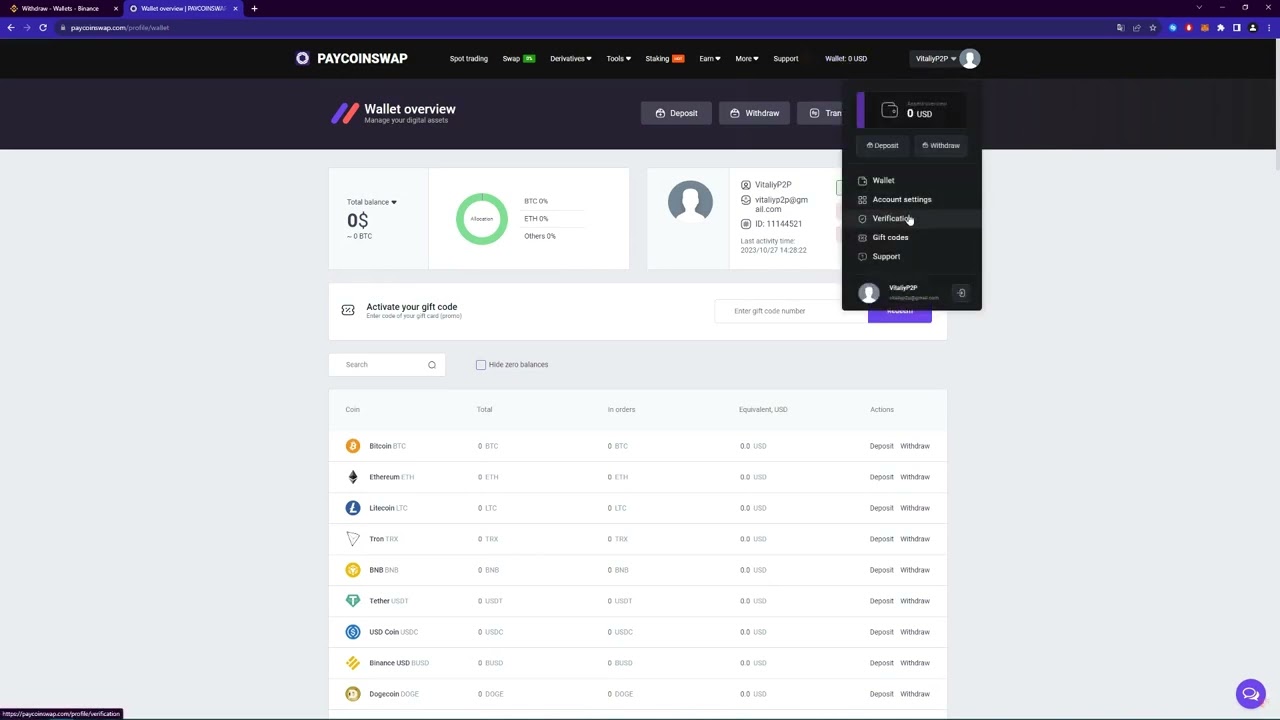Click Support link in top navigation
The image size is (1280, 720).
click(x=786, y=59)
